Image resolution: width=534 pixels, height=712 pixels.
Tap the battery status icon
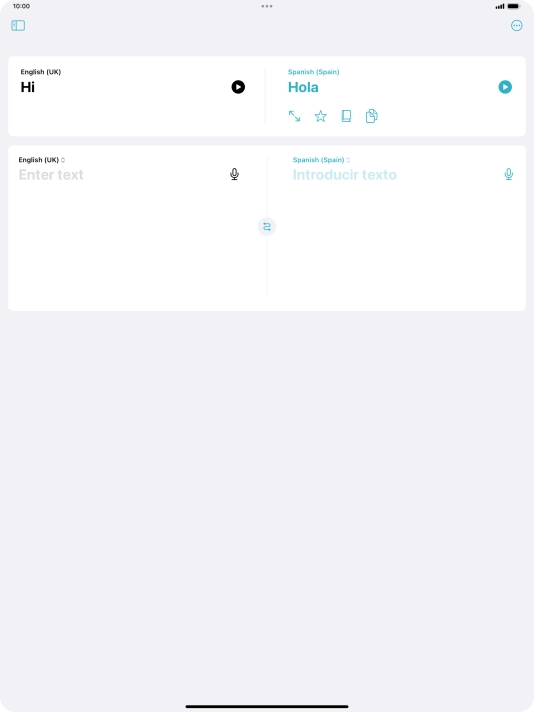click(x=514, y=6)
